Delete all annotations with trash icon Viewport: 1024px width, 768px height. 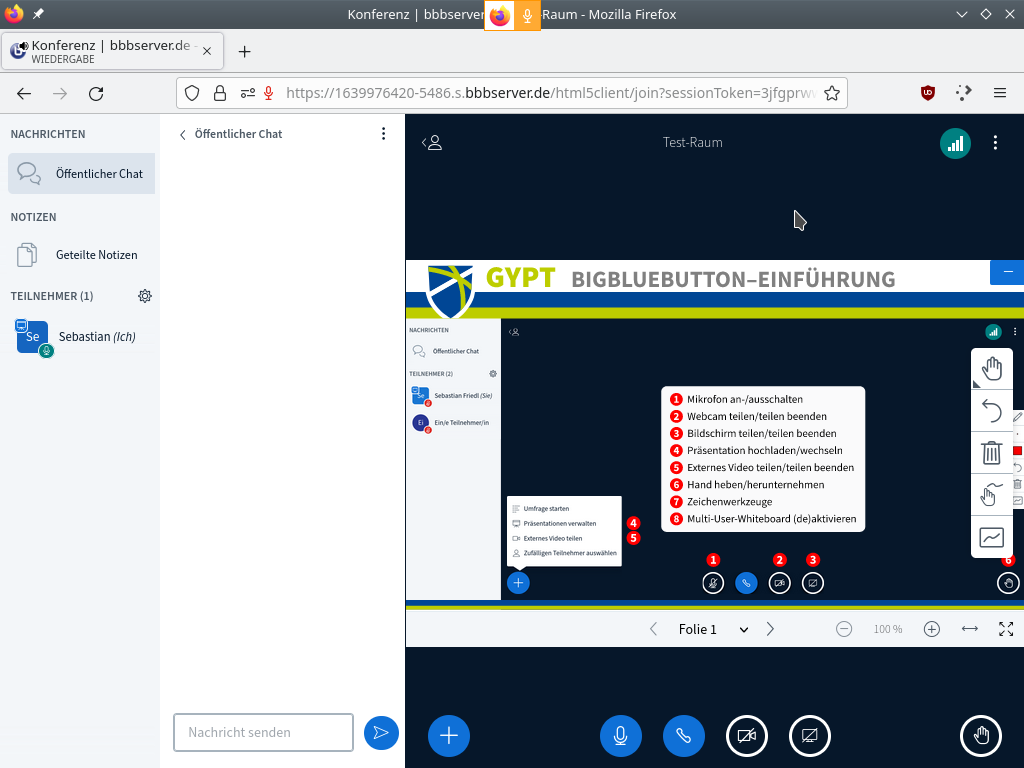click(991, 453)
